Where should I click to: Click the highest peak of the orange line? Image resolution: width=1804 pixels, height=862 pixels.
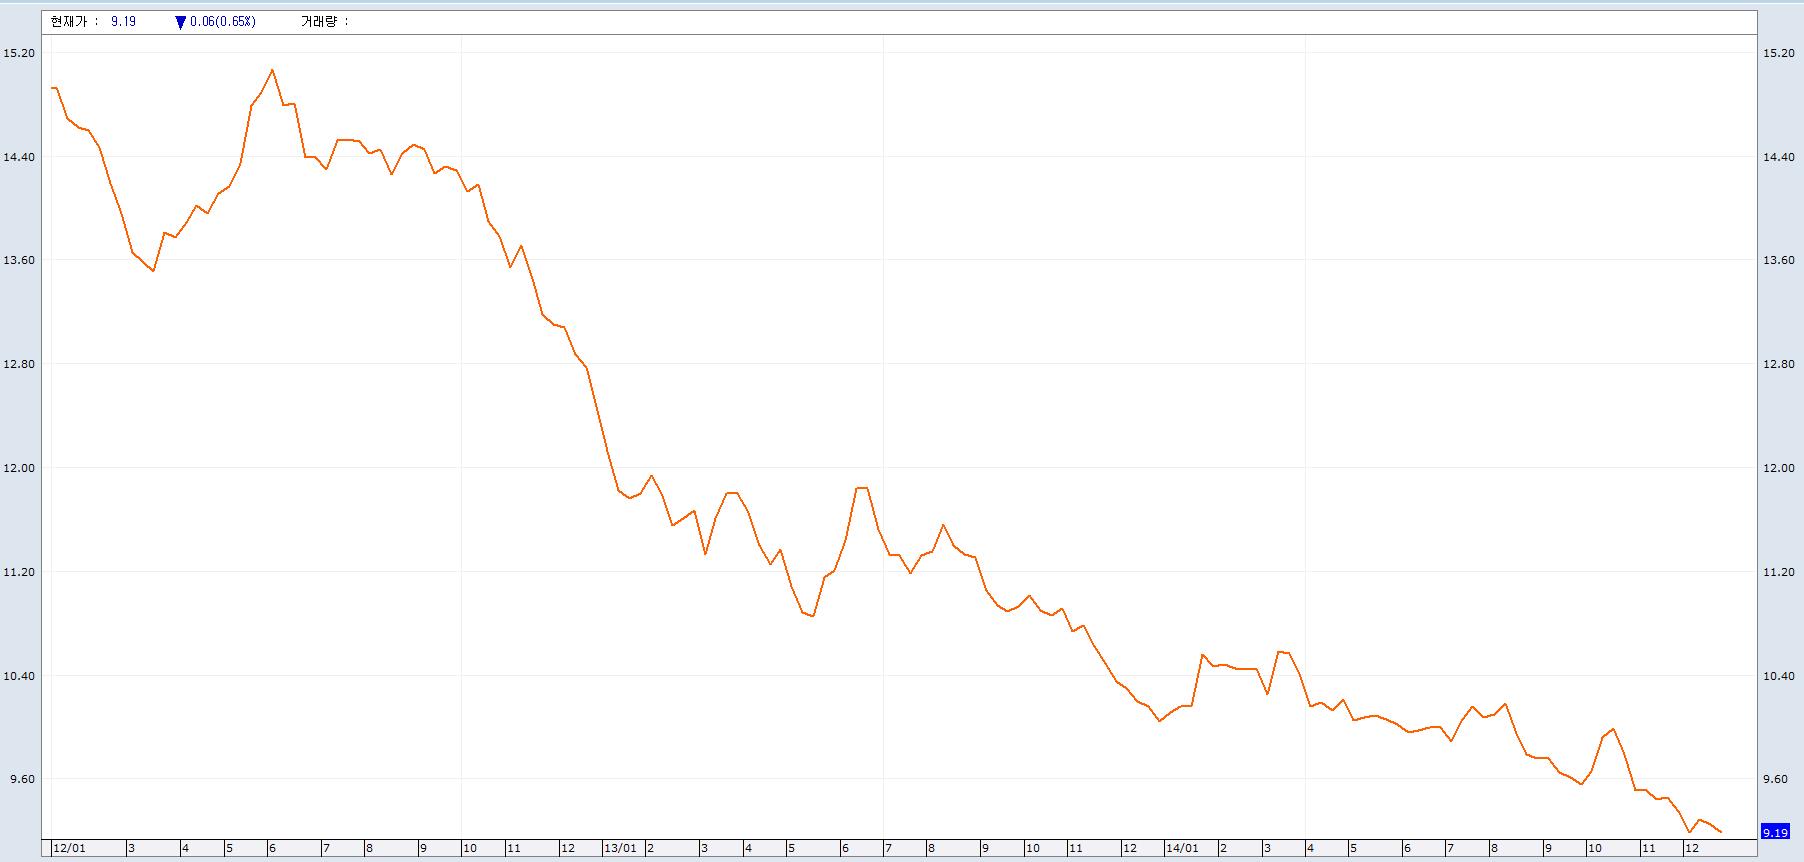point(272,70)
